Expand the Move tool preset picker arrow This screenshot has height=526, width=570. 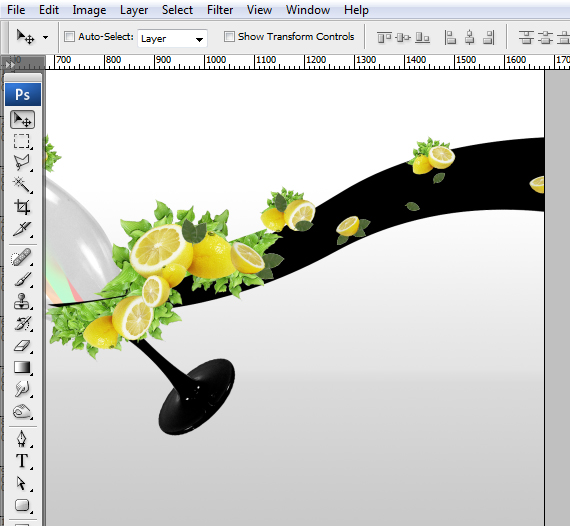45,37
